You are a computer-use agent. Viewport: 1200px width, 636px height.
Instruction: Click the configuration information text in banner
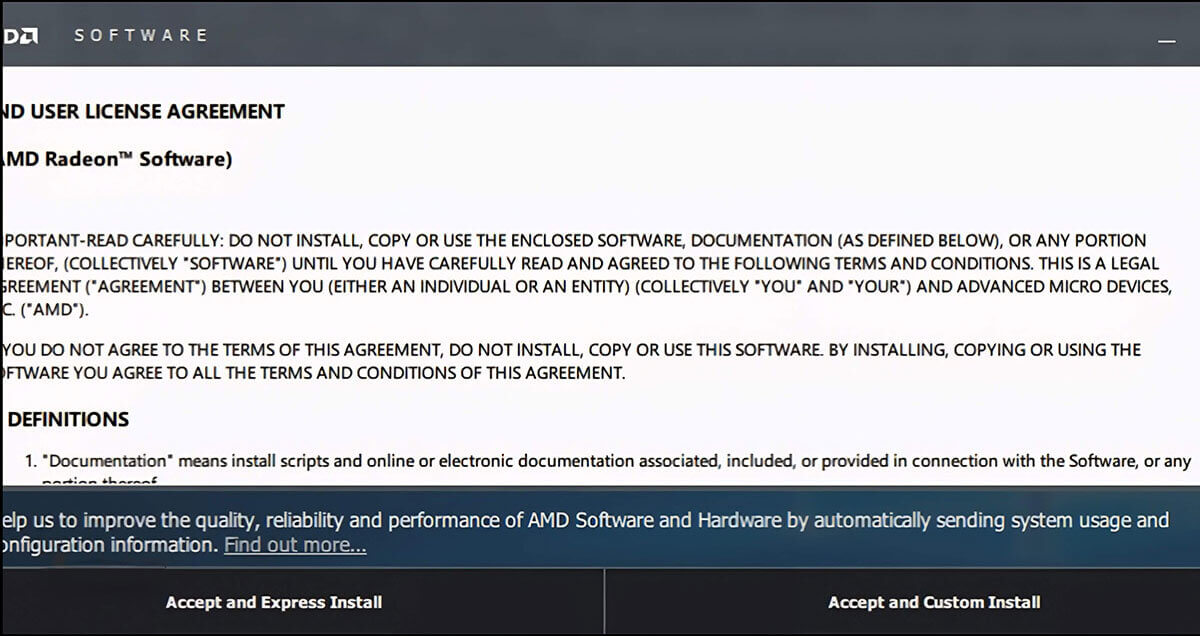pyautogui.click(x=108, y=545)
